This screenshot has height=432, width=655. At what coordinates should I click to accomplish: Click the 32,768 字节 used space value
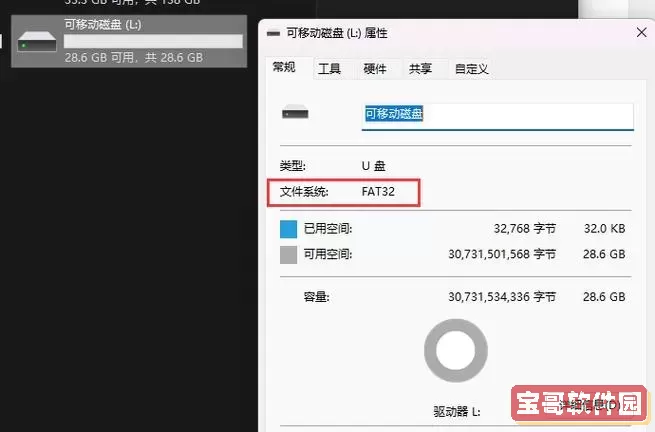pos(525,229)
